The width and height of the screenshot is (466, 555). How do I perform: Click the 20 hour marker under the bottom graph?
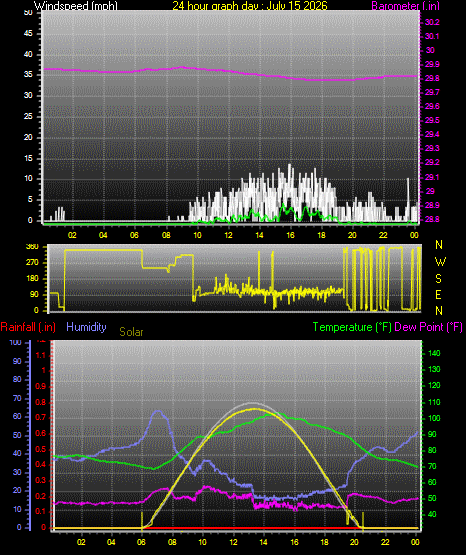[354, 542]
